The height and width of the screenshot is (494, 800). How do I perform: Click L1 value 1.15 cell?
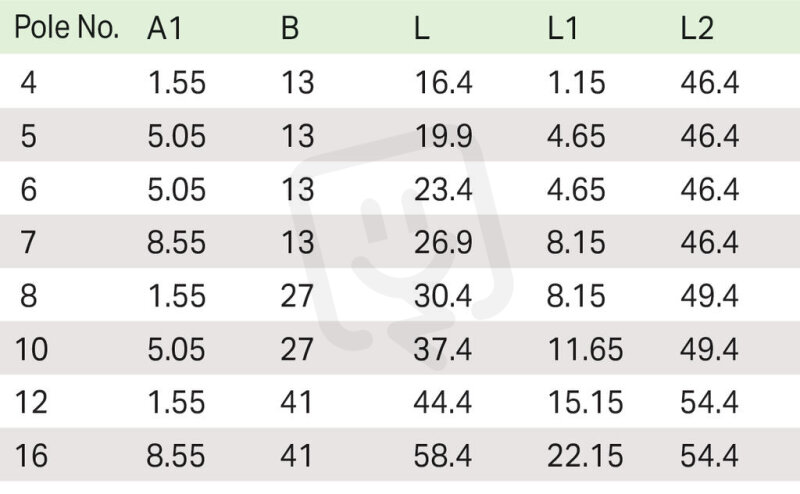(x=576, y=82)
